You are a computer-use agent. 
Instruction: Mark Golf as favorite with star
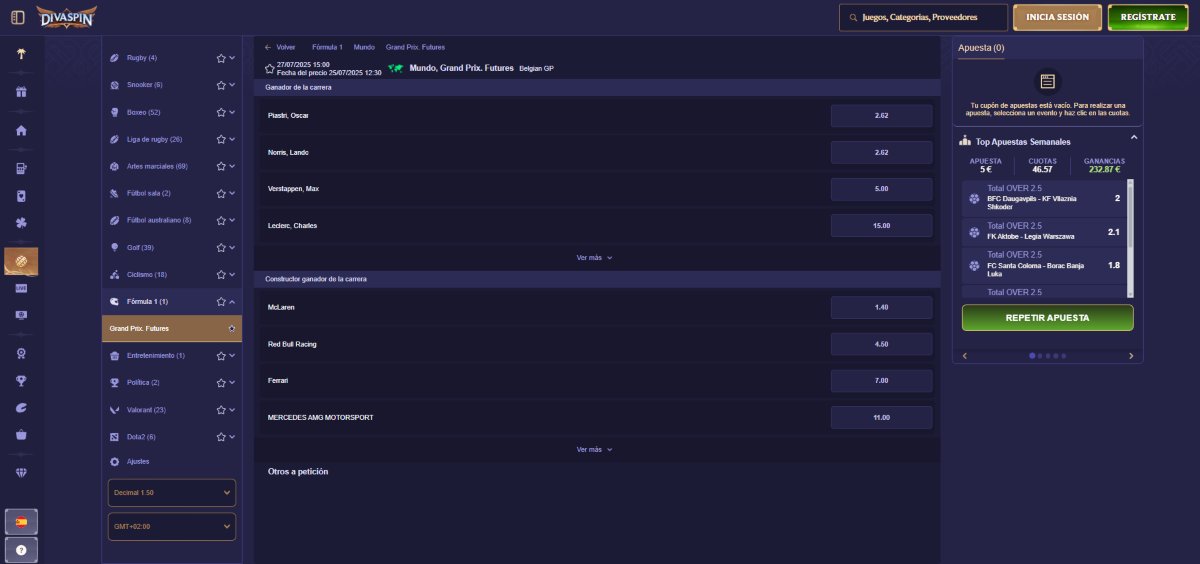221,247
